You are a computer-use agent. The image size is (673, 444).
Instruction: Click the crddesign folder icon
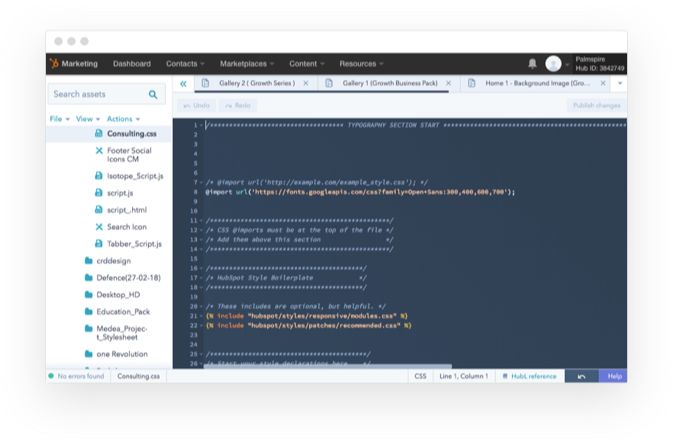point(89,260)
